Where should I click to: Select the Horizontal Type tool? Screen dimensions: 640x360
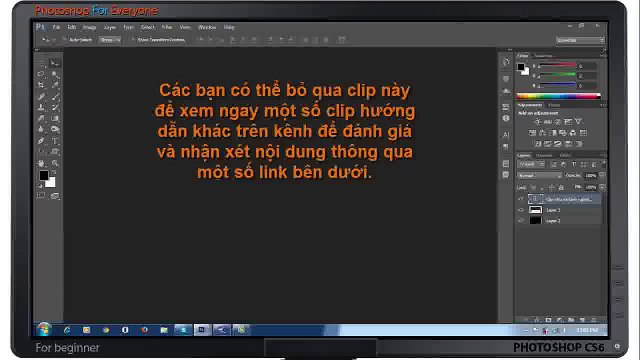(55, 141)
